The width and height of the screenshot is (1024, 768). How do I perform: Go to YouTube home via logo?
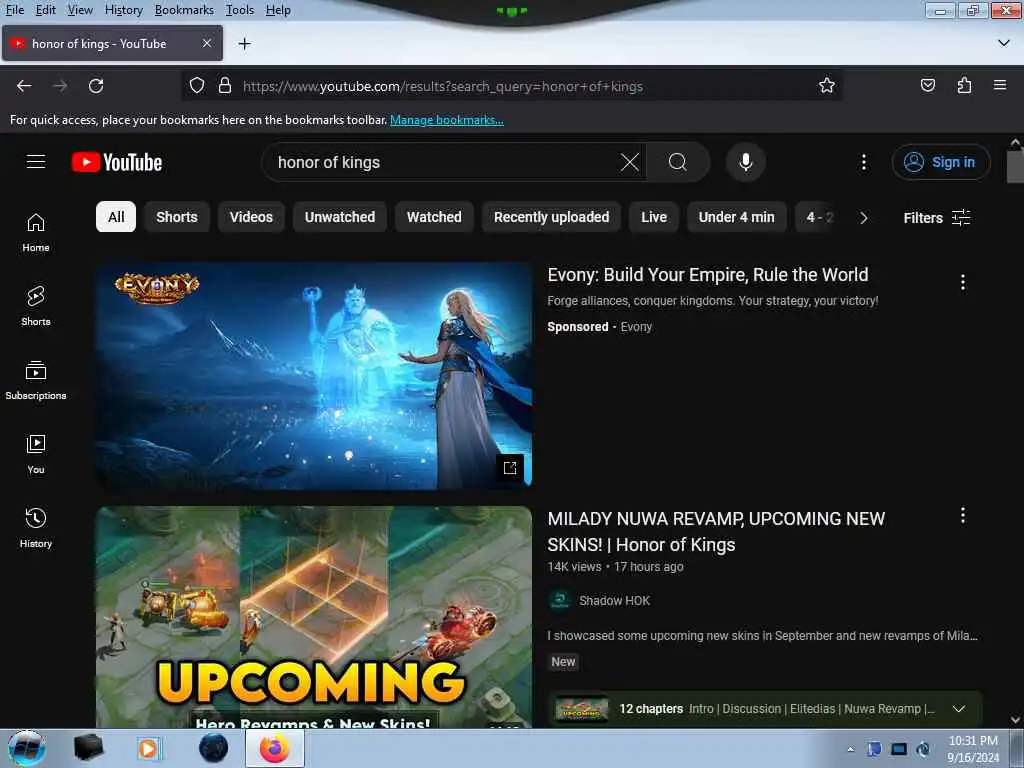pyautogui.click(x=117, y=162)
